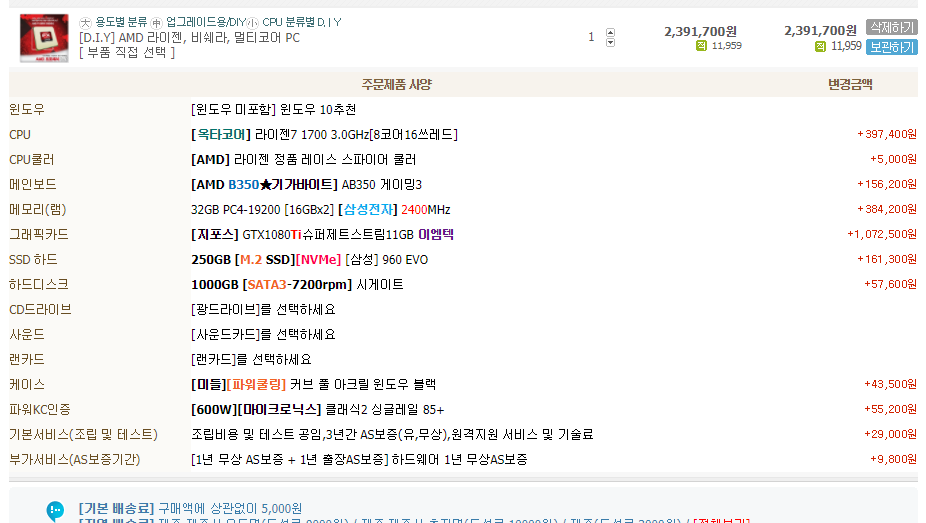Click the 小 category level icon
This screenshot has height=523, width=926.
(x=253, y=23)
